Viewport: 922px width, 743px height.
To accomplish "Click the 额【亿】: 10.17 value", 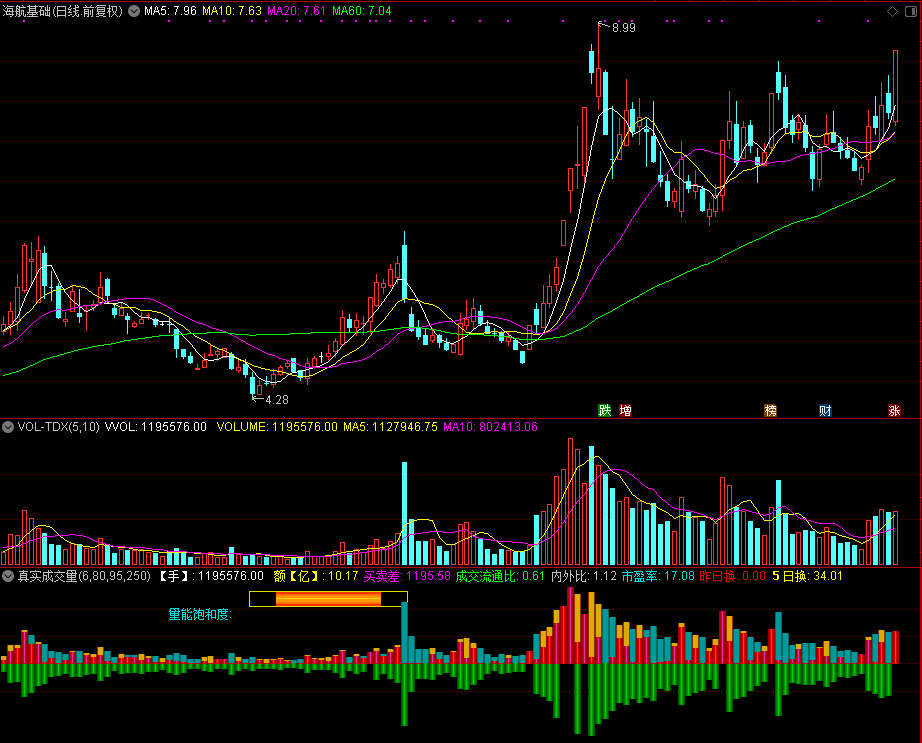I will coord(316,576).
